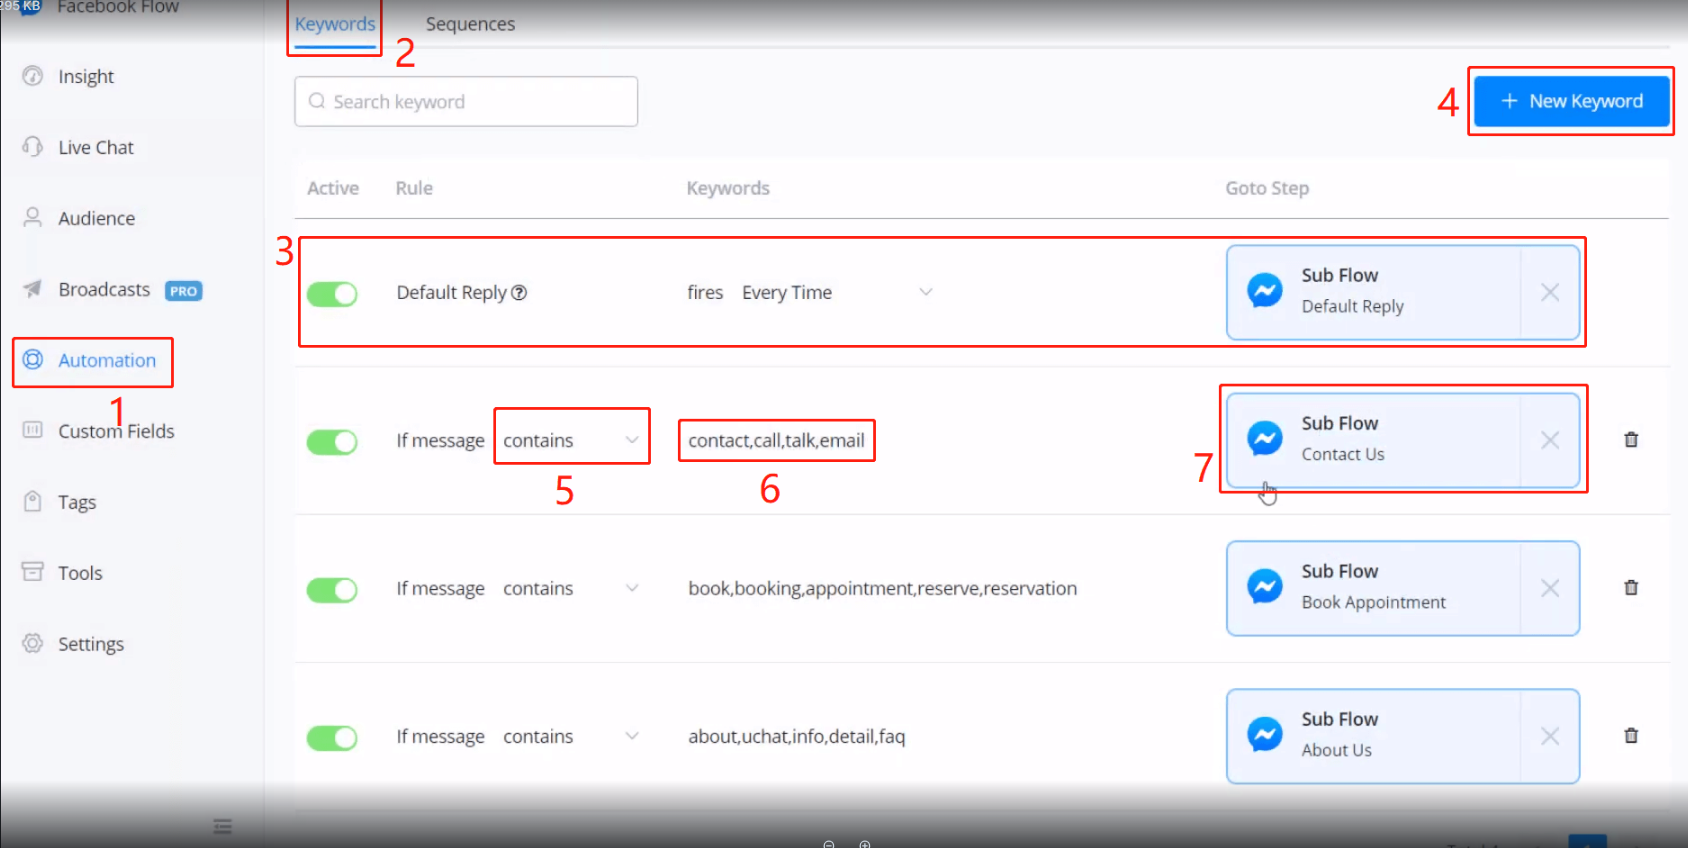Click the Default Reply help icon

pos(519,293)
